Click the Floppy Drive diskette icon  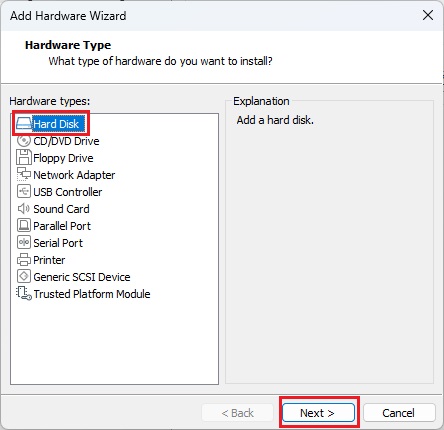click(24, 157)
